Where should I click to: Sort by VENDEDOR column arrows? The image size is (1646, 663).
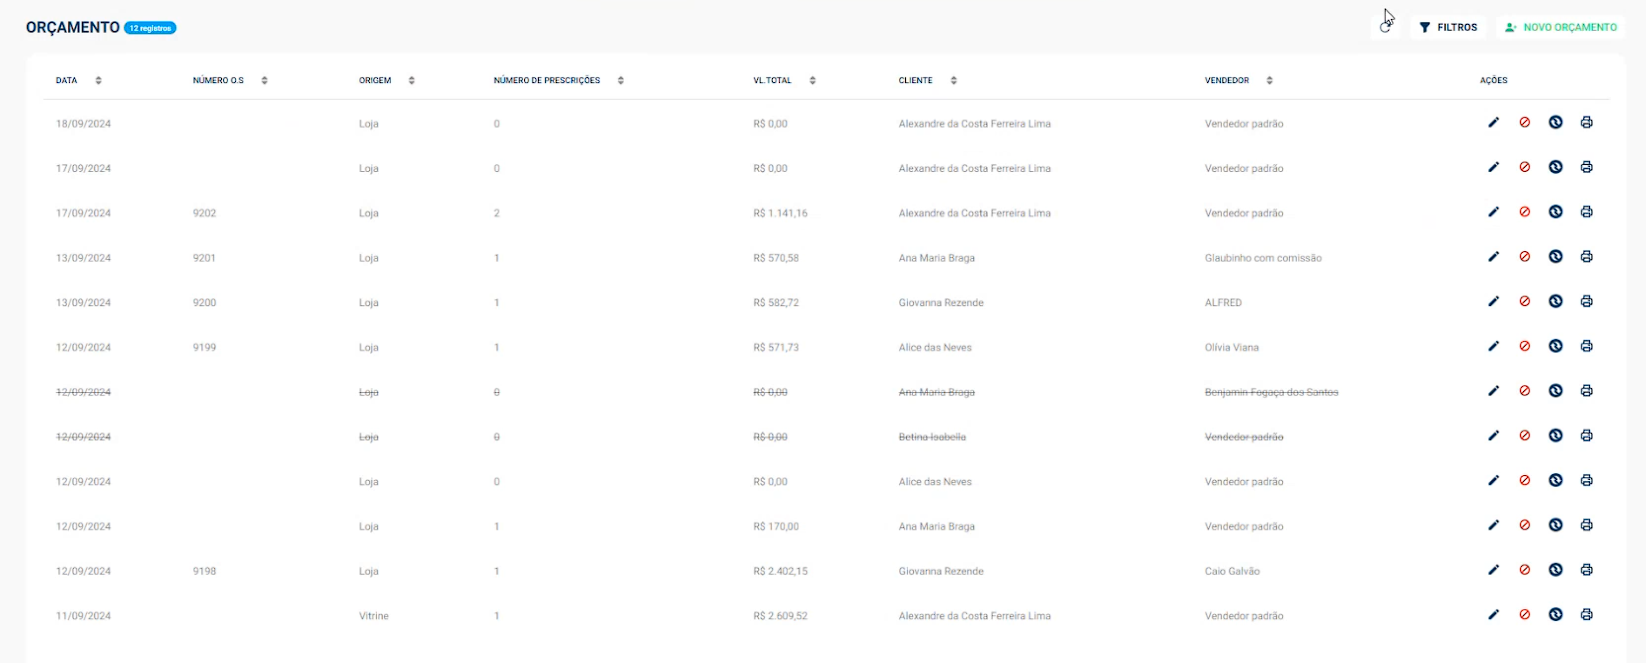(x=1269, y=80)
